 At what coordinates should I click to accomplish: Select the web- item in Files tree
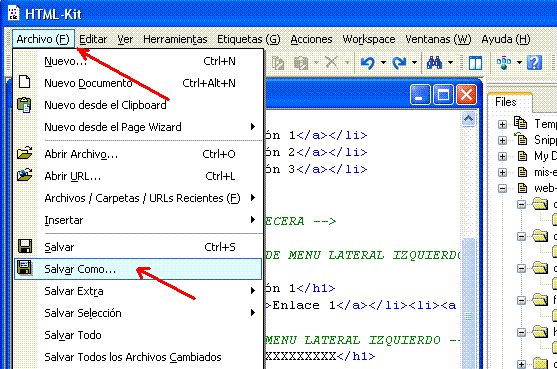coord(545,188)
